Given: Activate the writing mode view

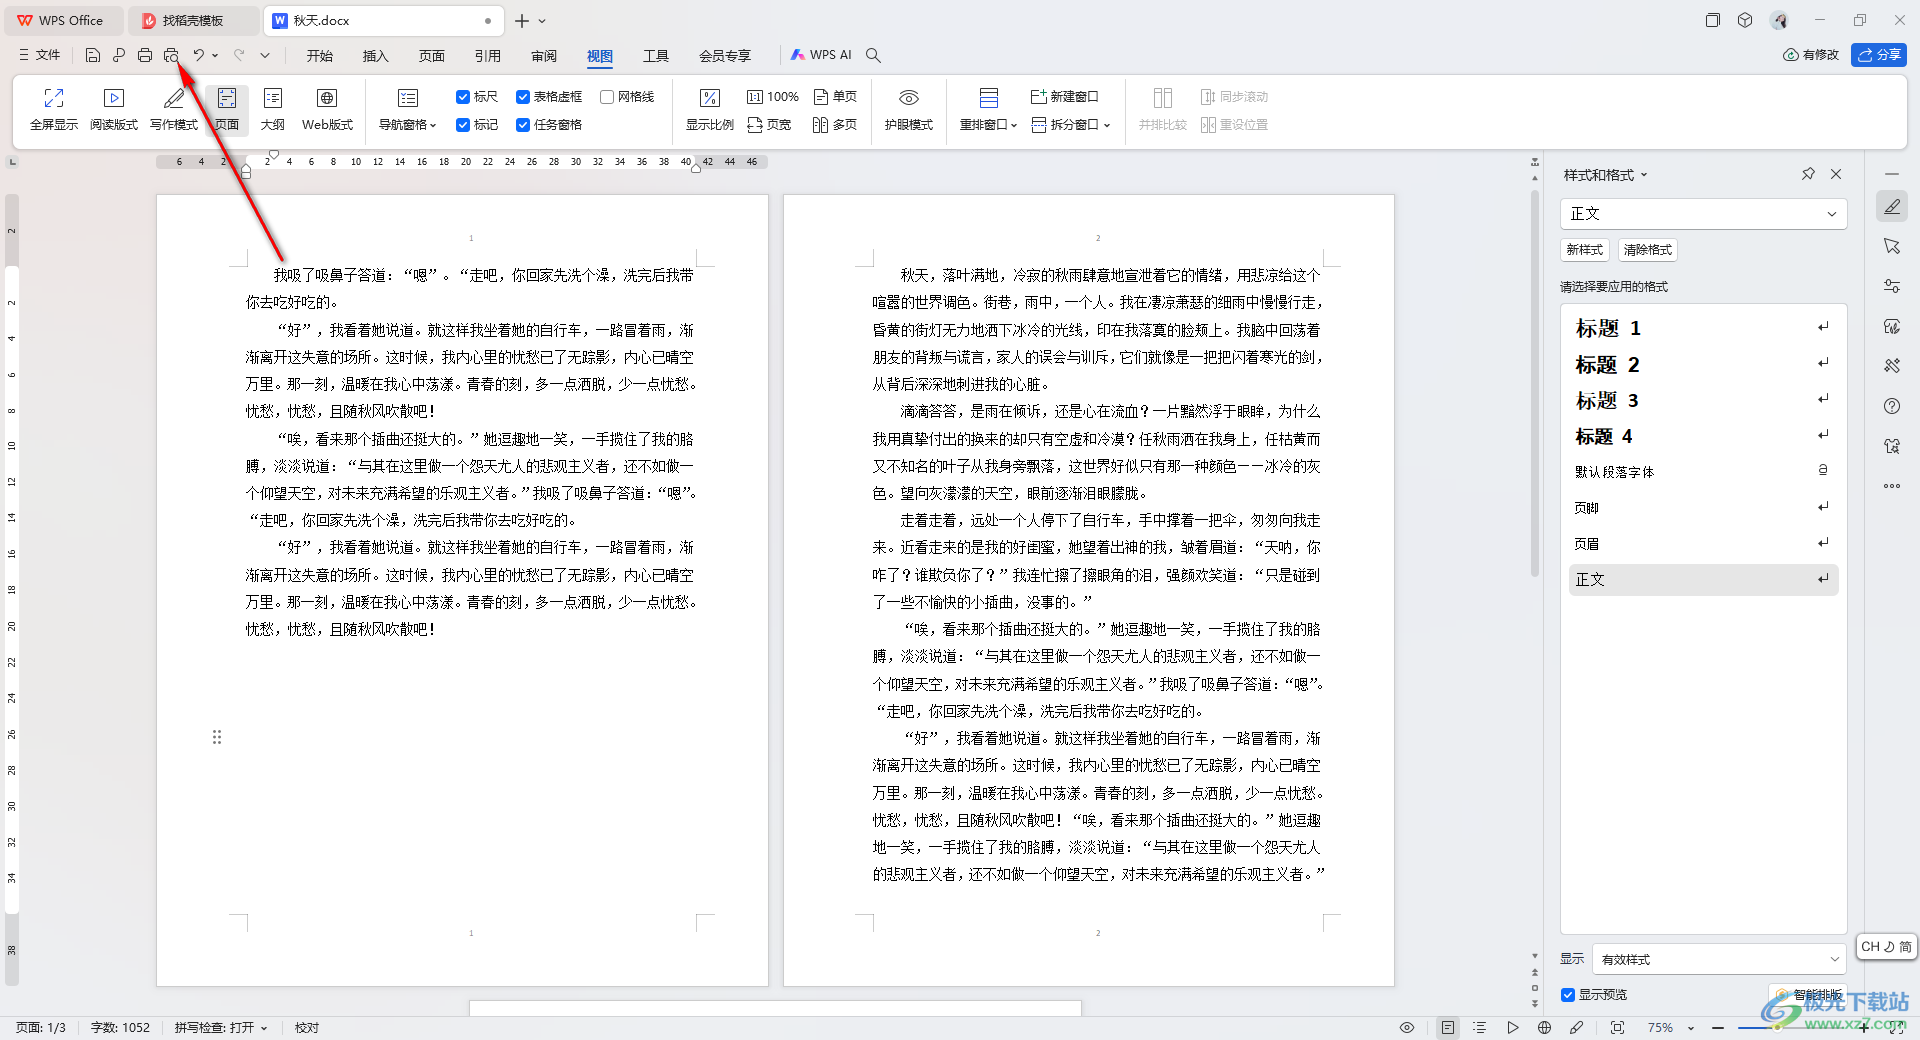Looking at the screenshot, I should pos(174,109).
